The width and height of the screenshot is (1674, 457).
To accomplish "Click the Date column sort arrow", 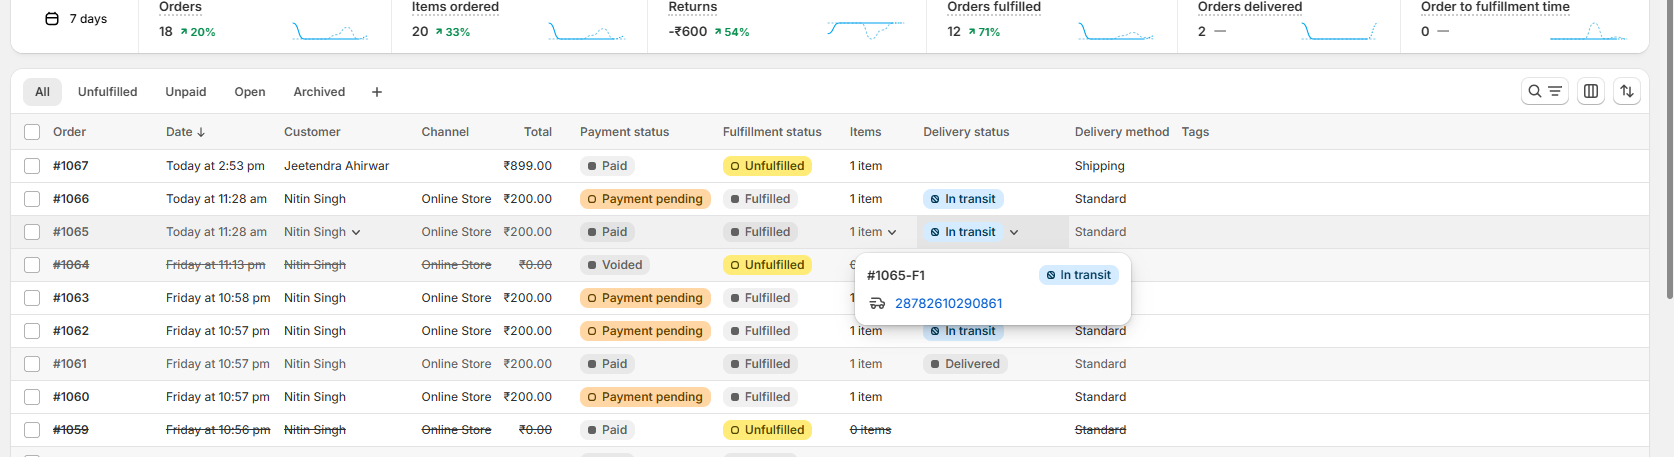I will point(201,132).
